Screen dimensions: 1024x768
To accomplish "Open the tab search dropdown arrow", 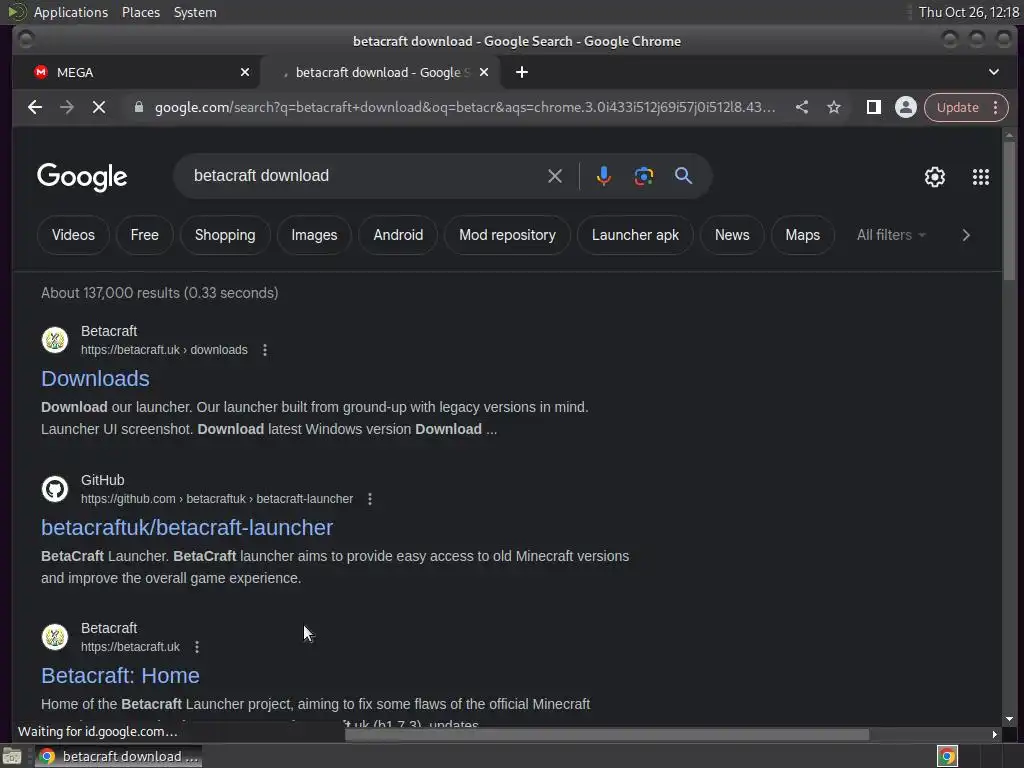I will 993,72.
